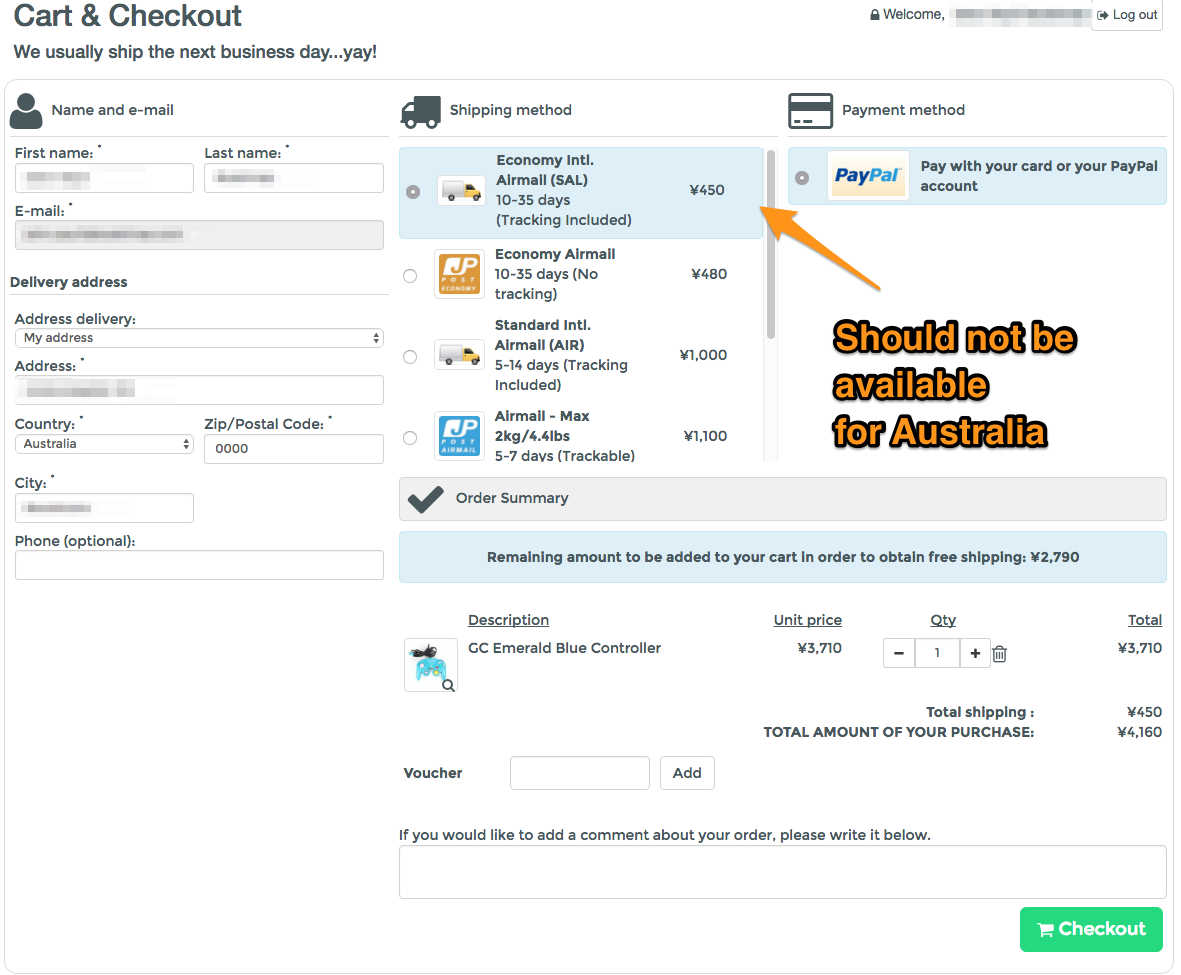Zoom the GC Emerald Blue Controller thumbnail
The height and width of the screenshot is (975, 1181).
click(x=431, y=665)
